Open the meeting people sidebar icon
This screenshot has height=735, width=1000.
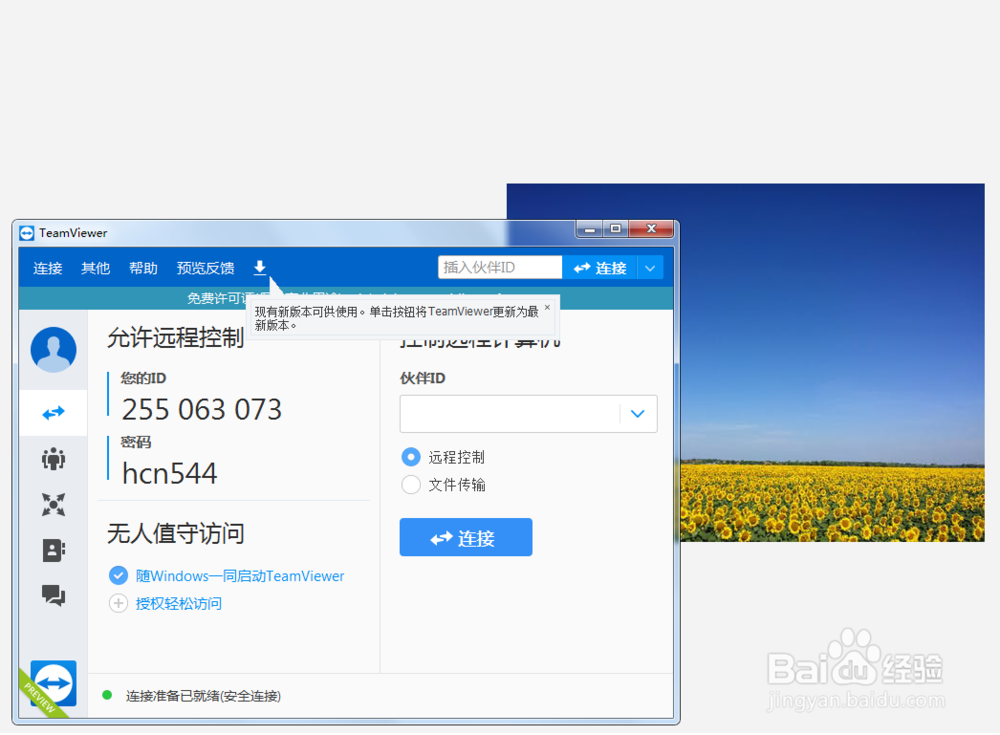54,459
